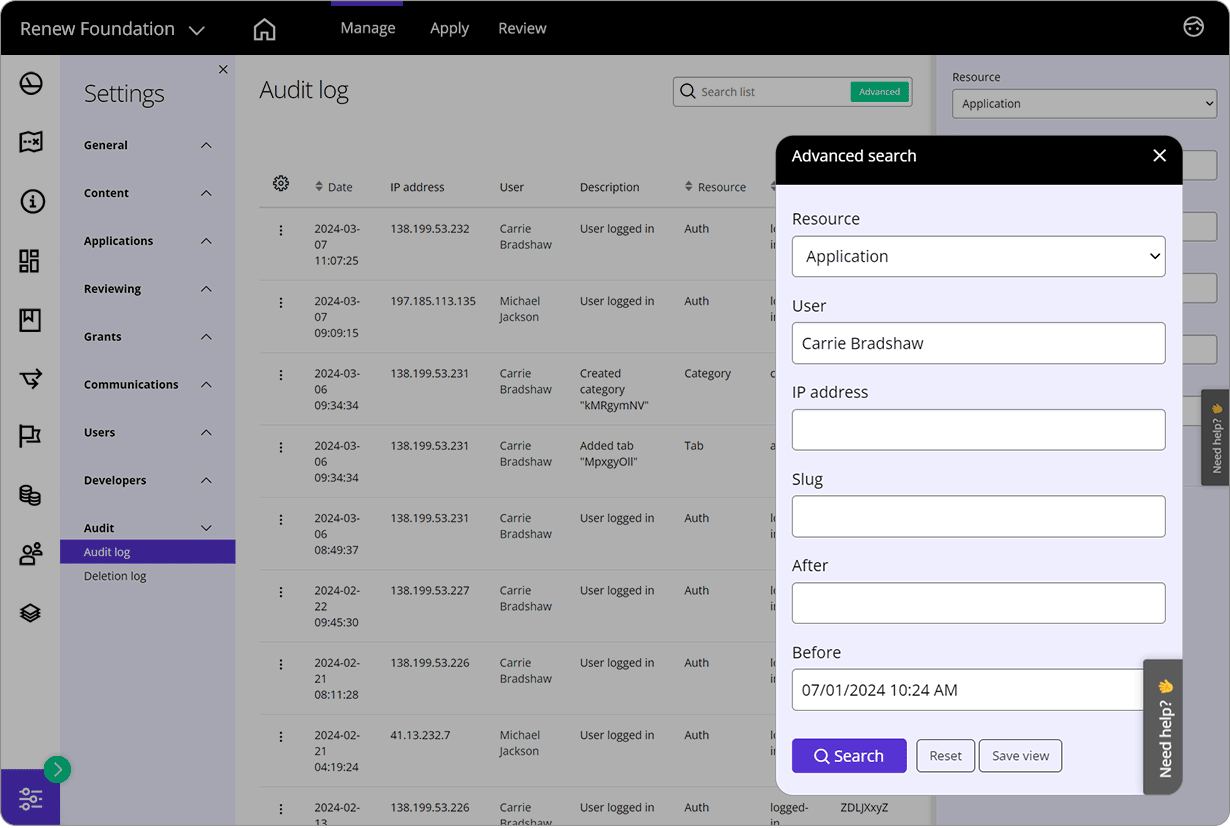The image size is (1230, 828).
Task: Open the users icon in left sidebar
Action: [x=30, y=553]
